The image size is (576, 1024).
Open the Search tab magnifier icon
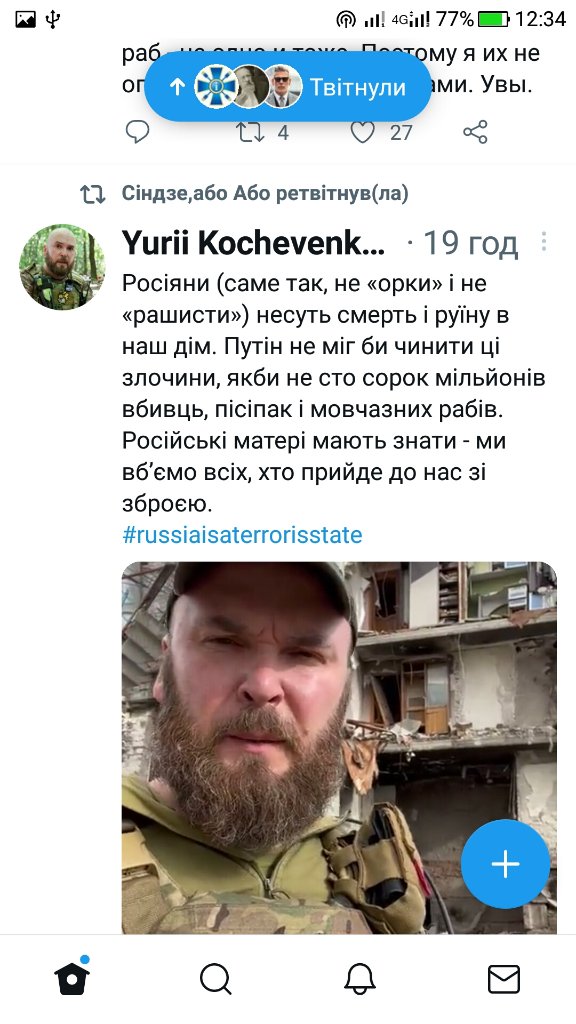click(x=216, y=980)
